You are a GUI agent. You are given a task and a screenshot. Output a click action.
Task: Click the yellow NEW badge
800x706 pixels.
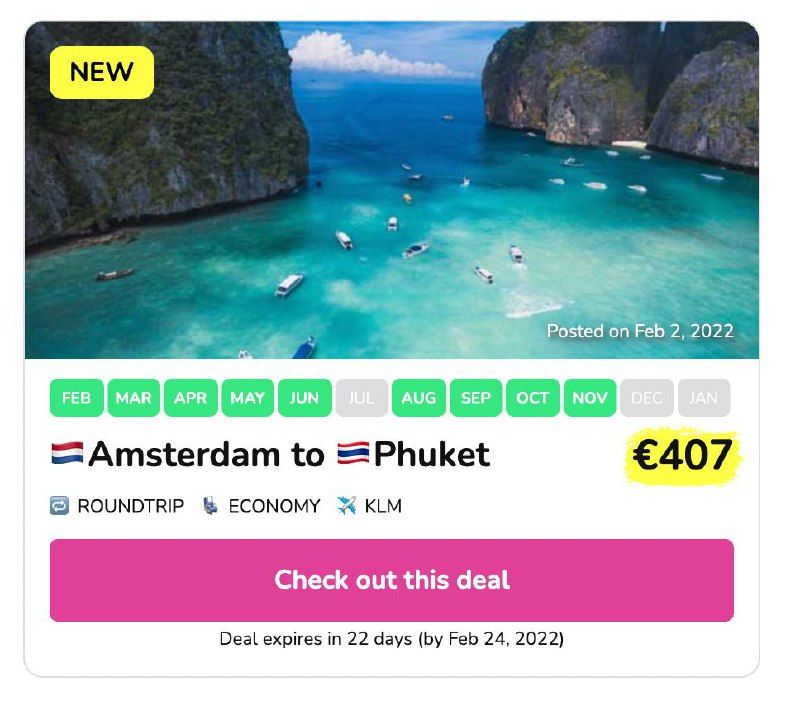pos(102,72)
